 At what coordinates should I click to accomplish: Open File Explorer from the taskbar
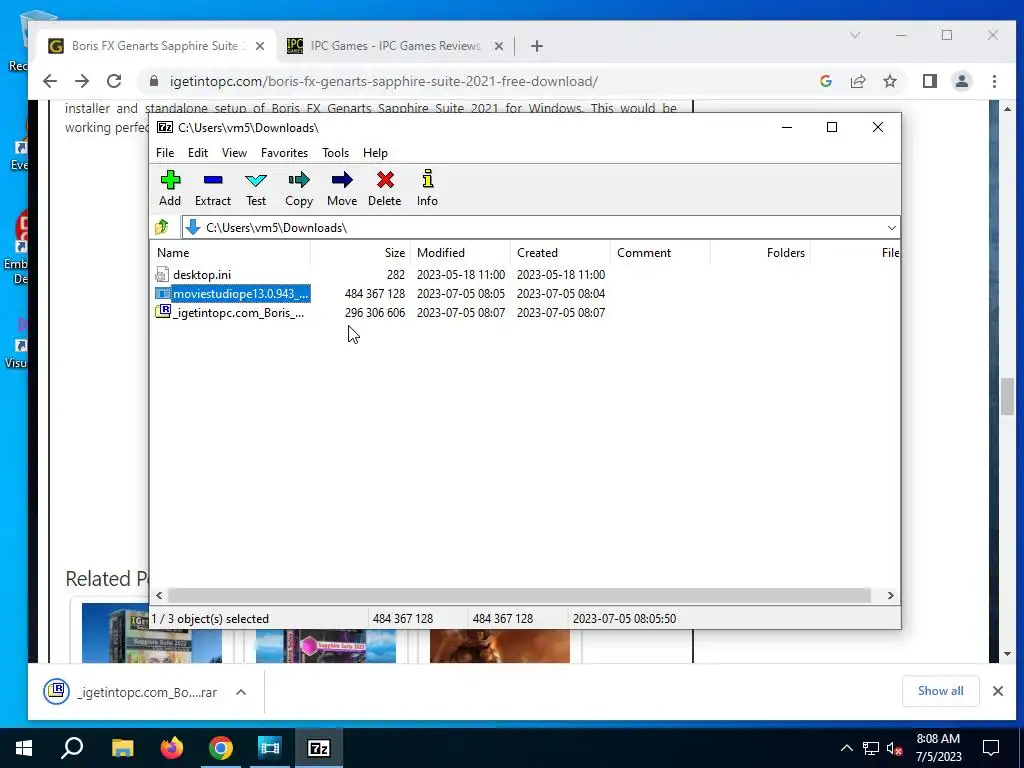tap(122, 748)
